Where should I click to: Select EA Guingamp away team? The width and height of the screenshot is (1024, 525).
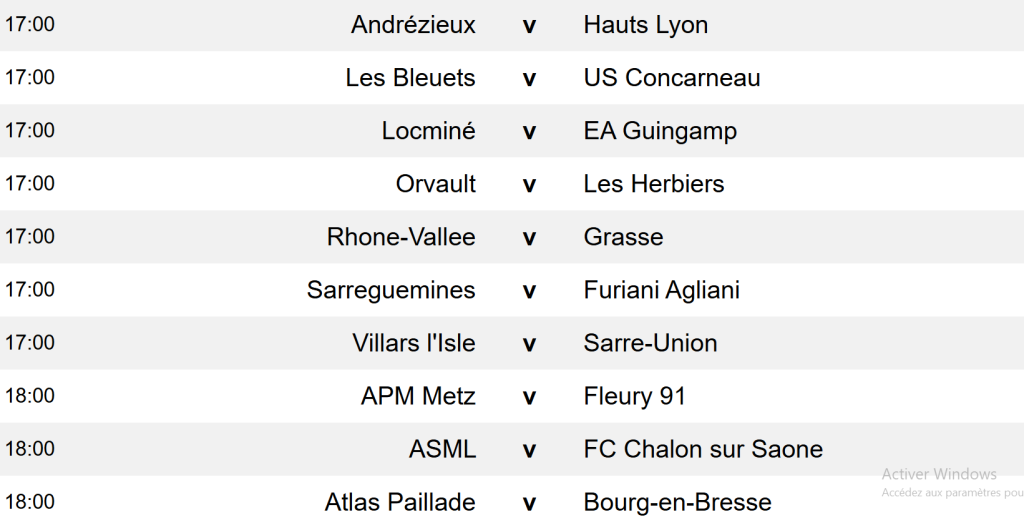click(660, 131)
